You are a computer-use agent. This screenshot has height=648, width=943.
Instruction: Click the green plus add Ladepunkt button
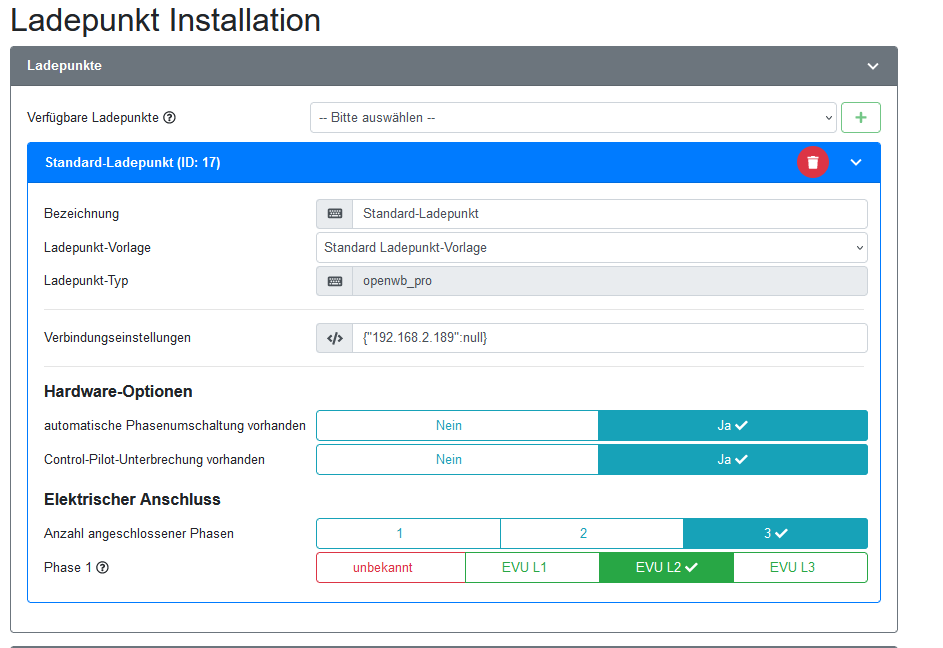pos(860,117)
